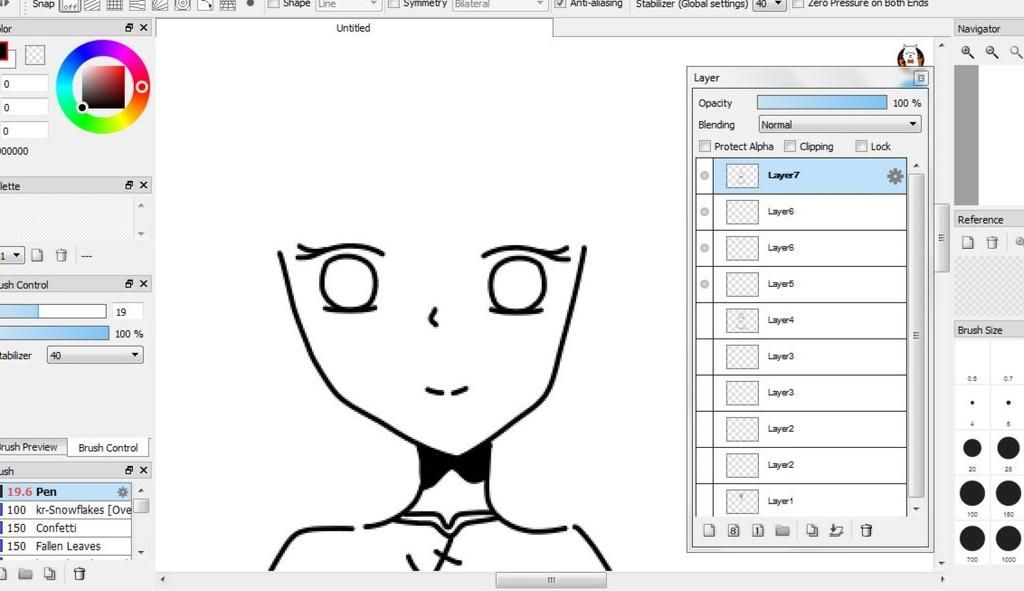1024x591 pixels.
Task: Enable the Symmetry checkbox
Action: [x=394, y=4]
